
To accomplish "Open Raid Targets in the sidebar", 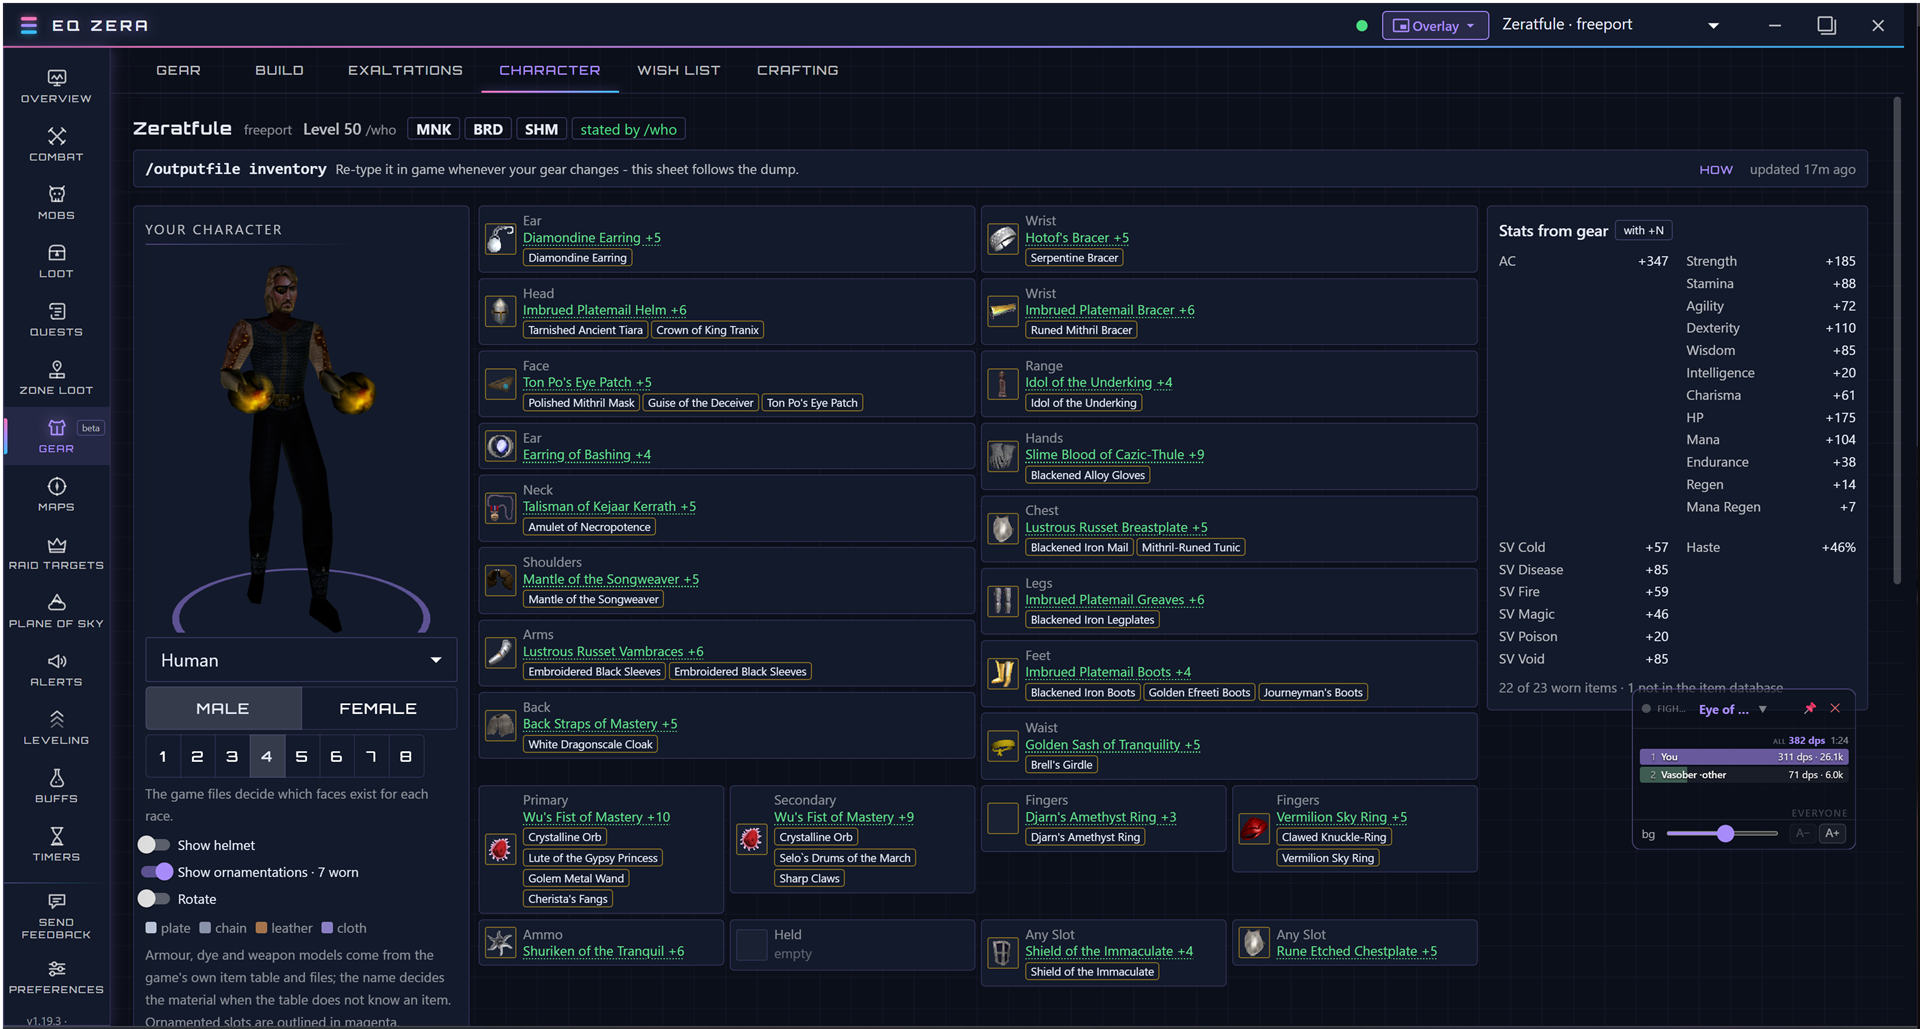I will [56, 553].
